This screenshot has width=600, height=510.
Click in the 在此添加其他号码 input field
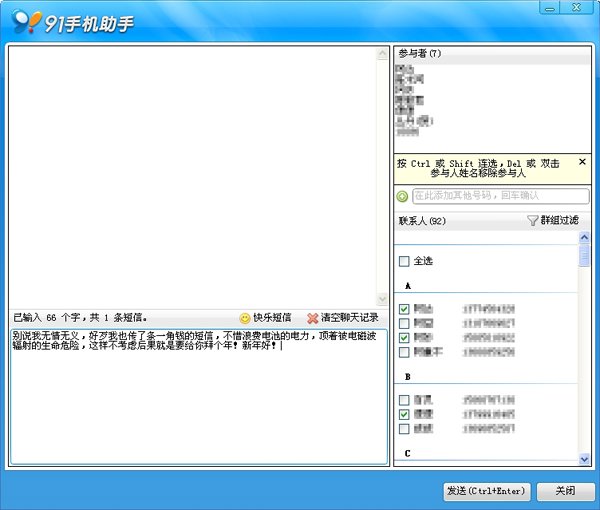pos(501,196)
